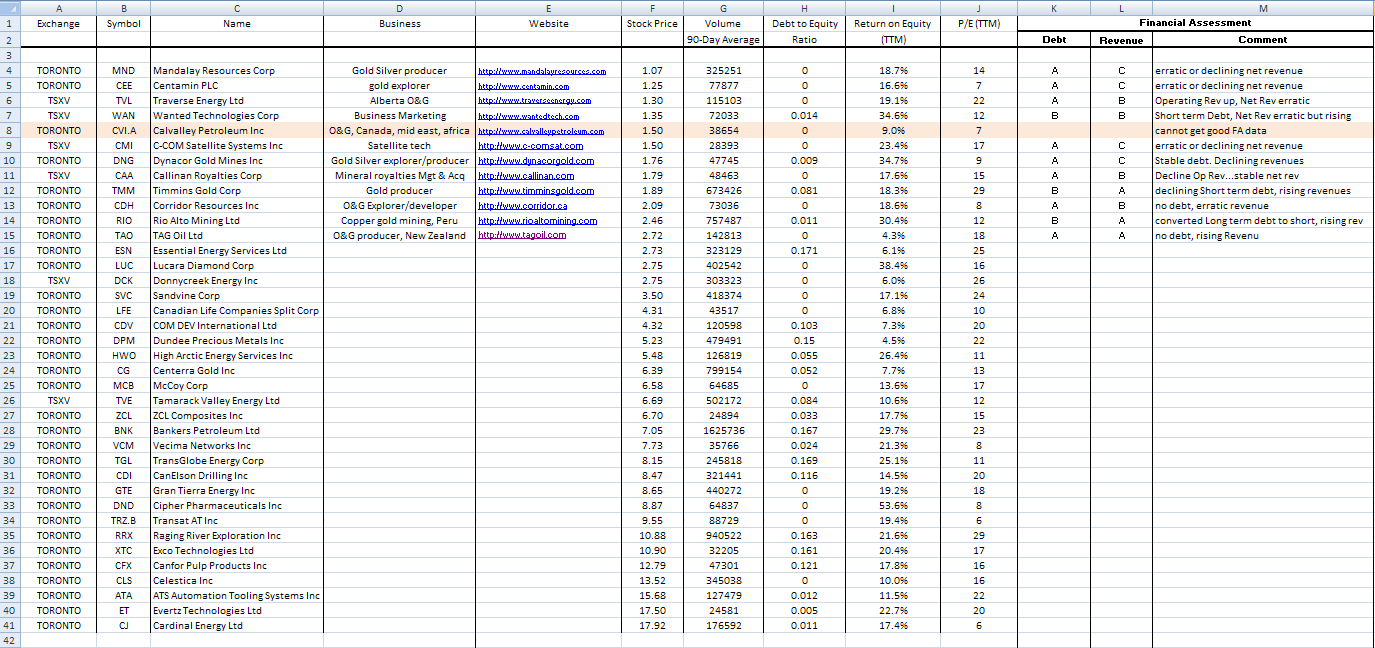
Task: Open the c-comsat.com website link
Action: [531, 146]
